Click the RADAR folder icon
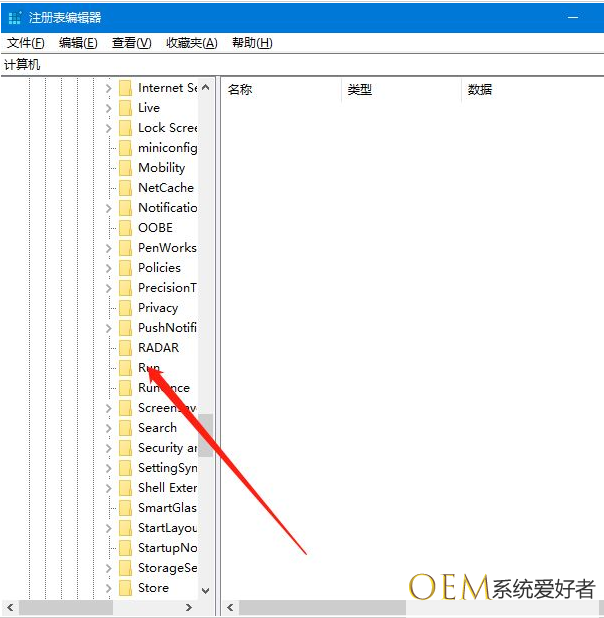 tap(125, 348)
